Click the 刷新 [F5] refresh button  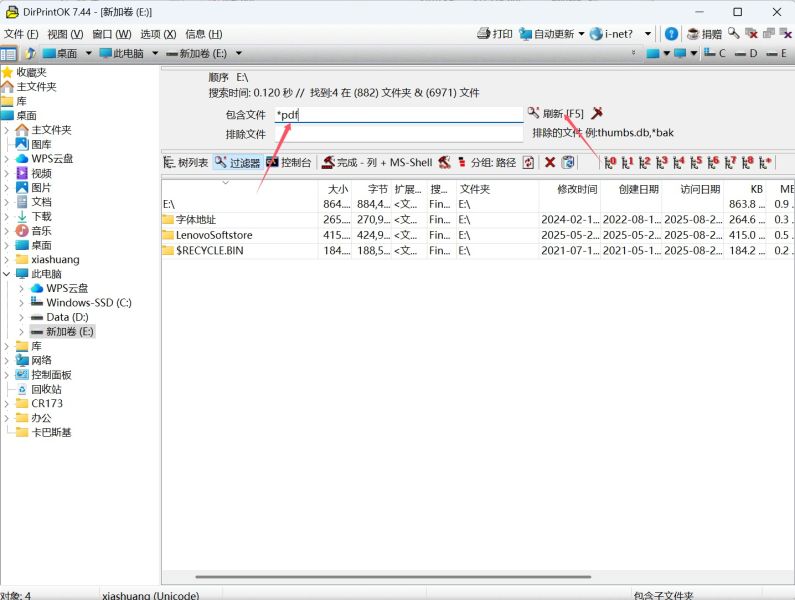point(556,114)
